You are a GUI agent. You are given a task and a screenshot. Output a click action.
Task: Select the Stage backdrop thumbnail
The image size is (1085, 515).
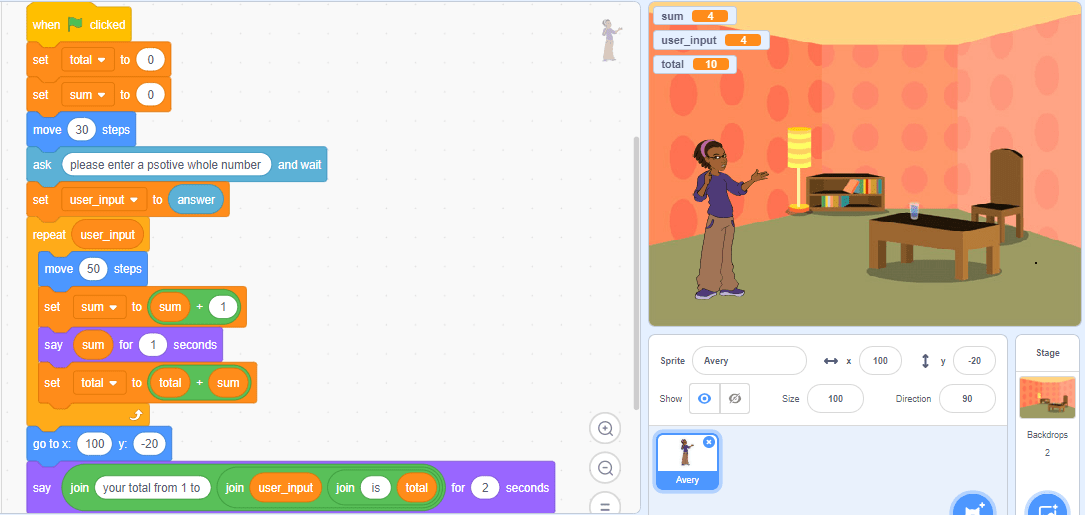point(1047,397)
